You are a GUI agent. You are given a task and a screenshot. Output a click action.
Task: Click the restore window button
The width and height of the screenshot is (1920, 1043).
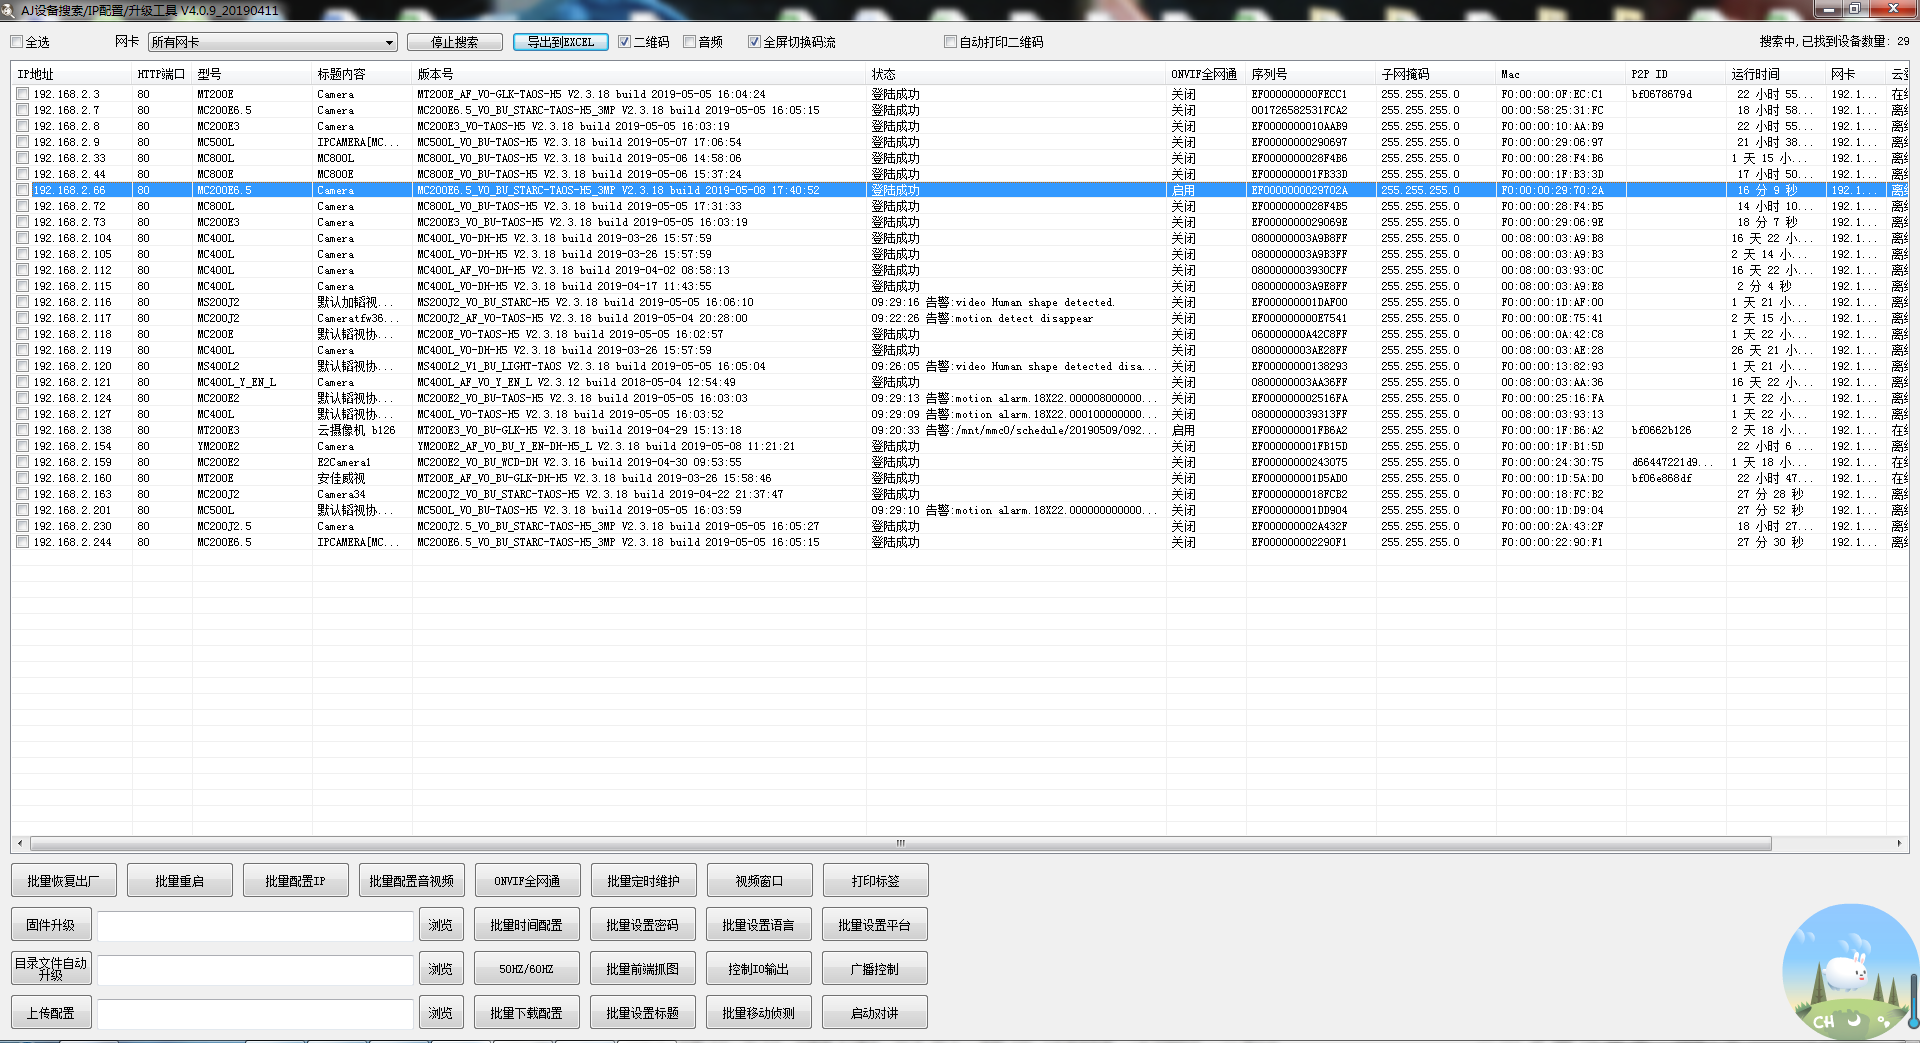(1854, 9)
